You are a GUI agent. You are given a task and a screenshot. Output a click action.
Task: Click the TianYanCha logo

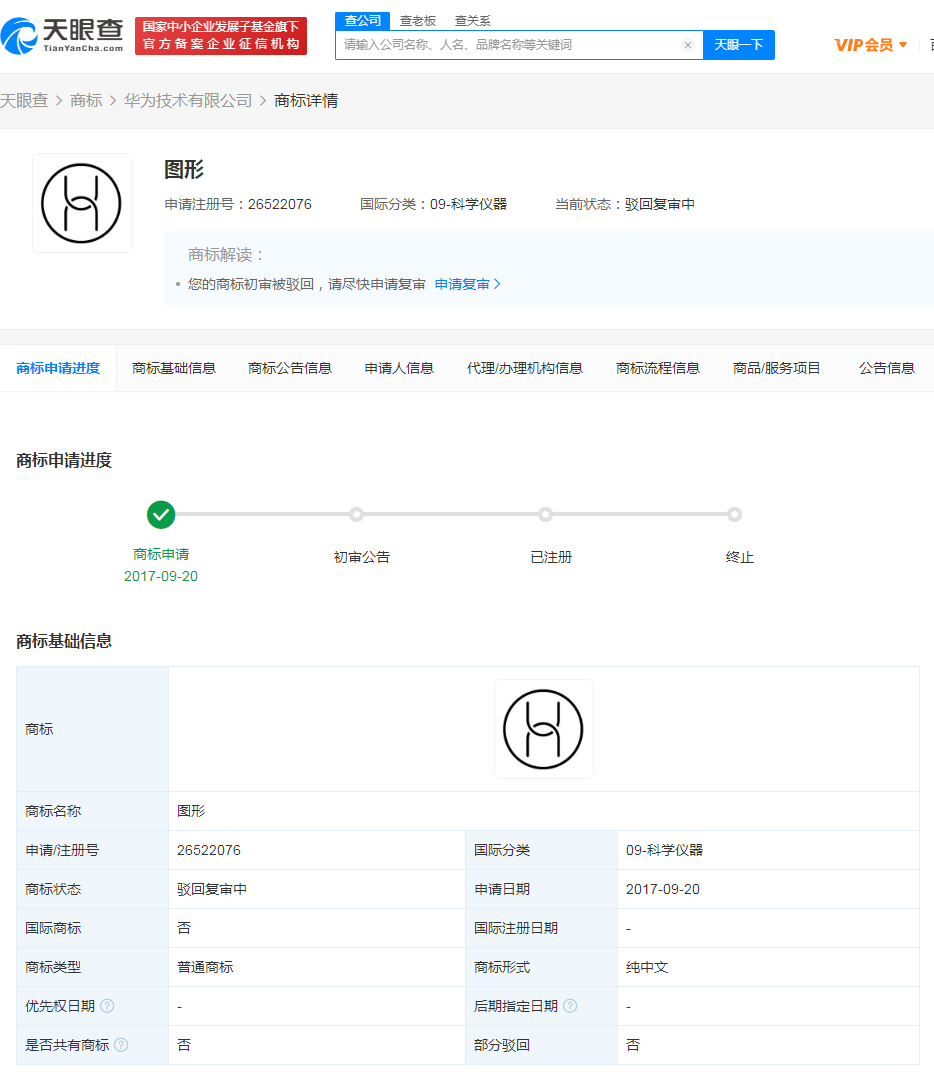(62, 36)
